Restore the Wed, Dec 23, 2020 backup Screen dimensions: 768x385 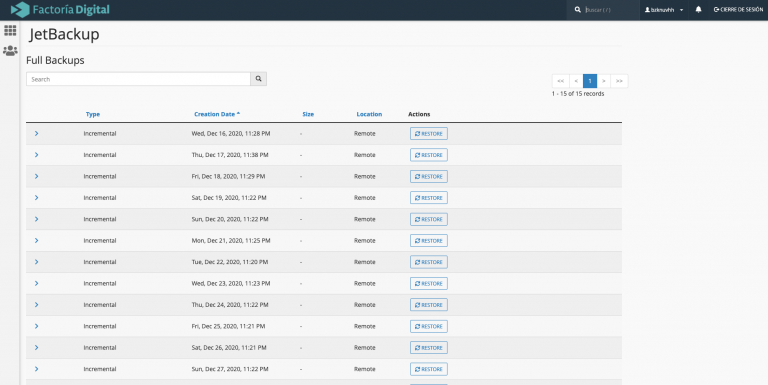[429, 284]
